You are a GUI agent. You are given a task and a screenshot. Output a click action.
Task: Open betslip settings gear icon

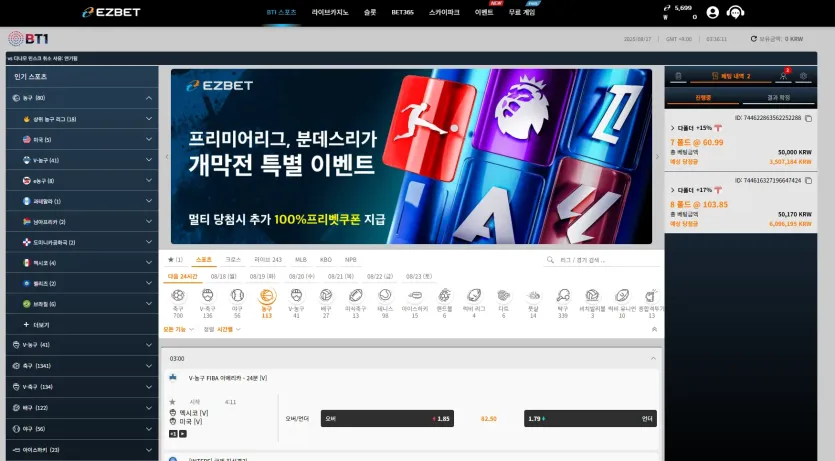coord(803,76)
